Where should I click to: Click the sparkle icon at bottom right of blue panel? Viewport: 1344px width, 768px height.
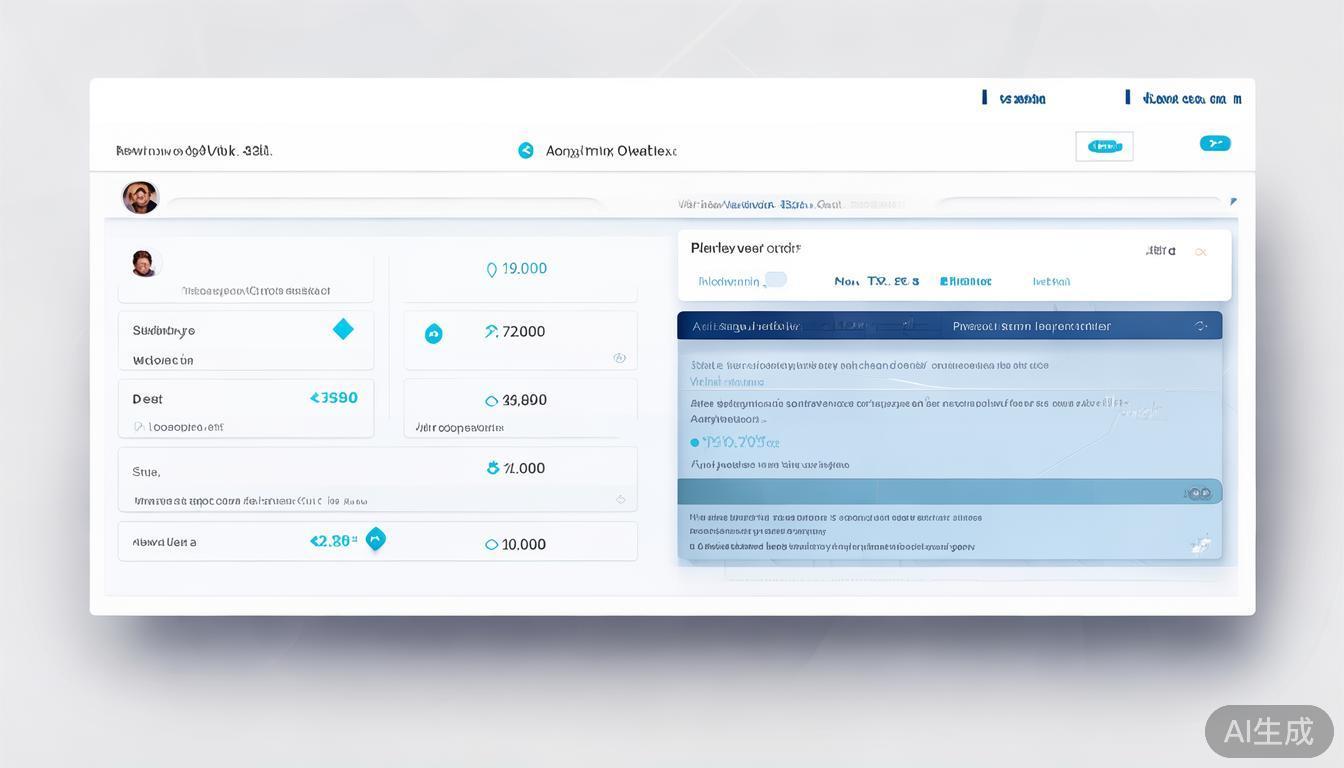[1200, 544]
